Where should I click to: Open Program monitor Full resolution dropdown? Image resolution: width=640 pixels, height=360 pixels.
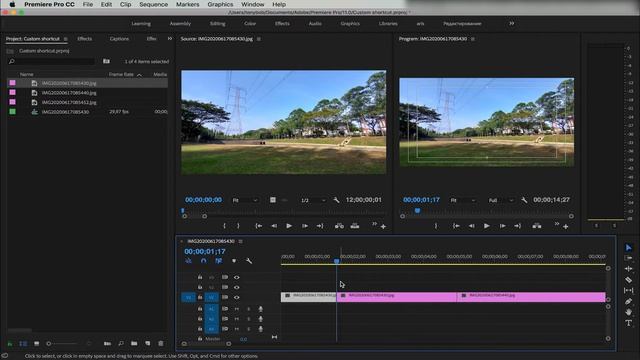pyautogui.click(x=501, y=200)
